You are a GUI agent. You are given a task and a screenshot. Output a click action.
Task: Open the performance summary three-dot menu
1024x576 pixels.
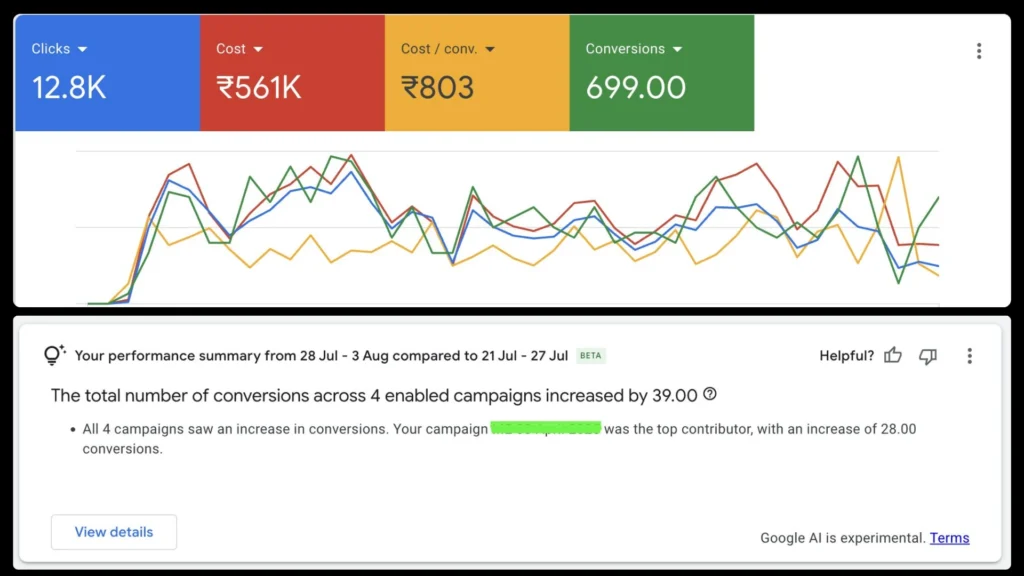(969, 355)
